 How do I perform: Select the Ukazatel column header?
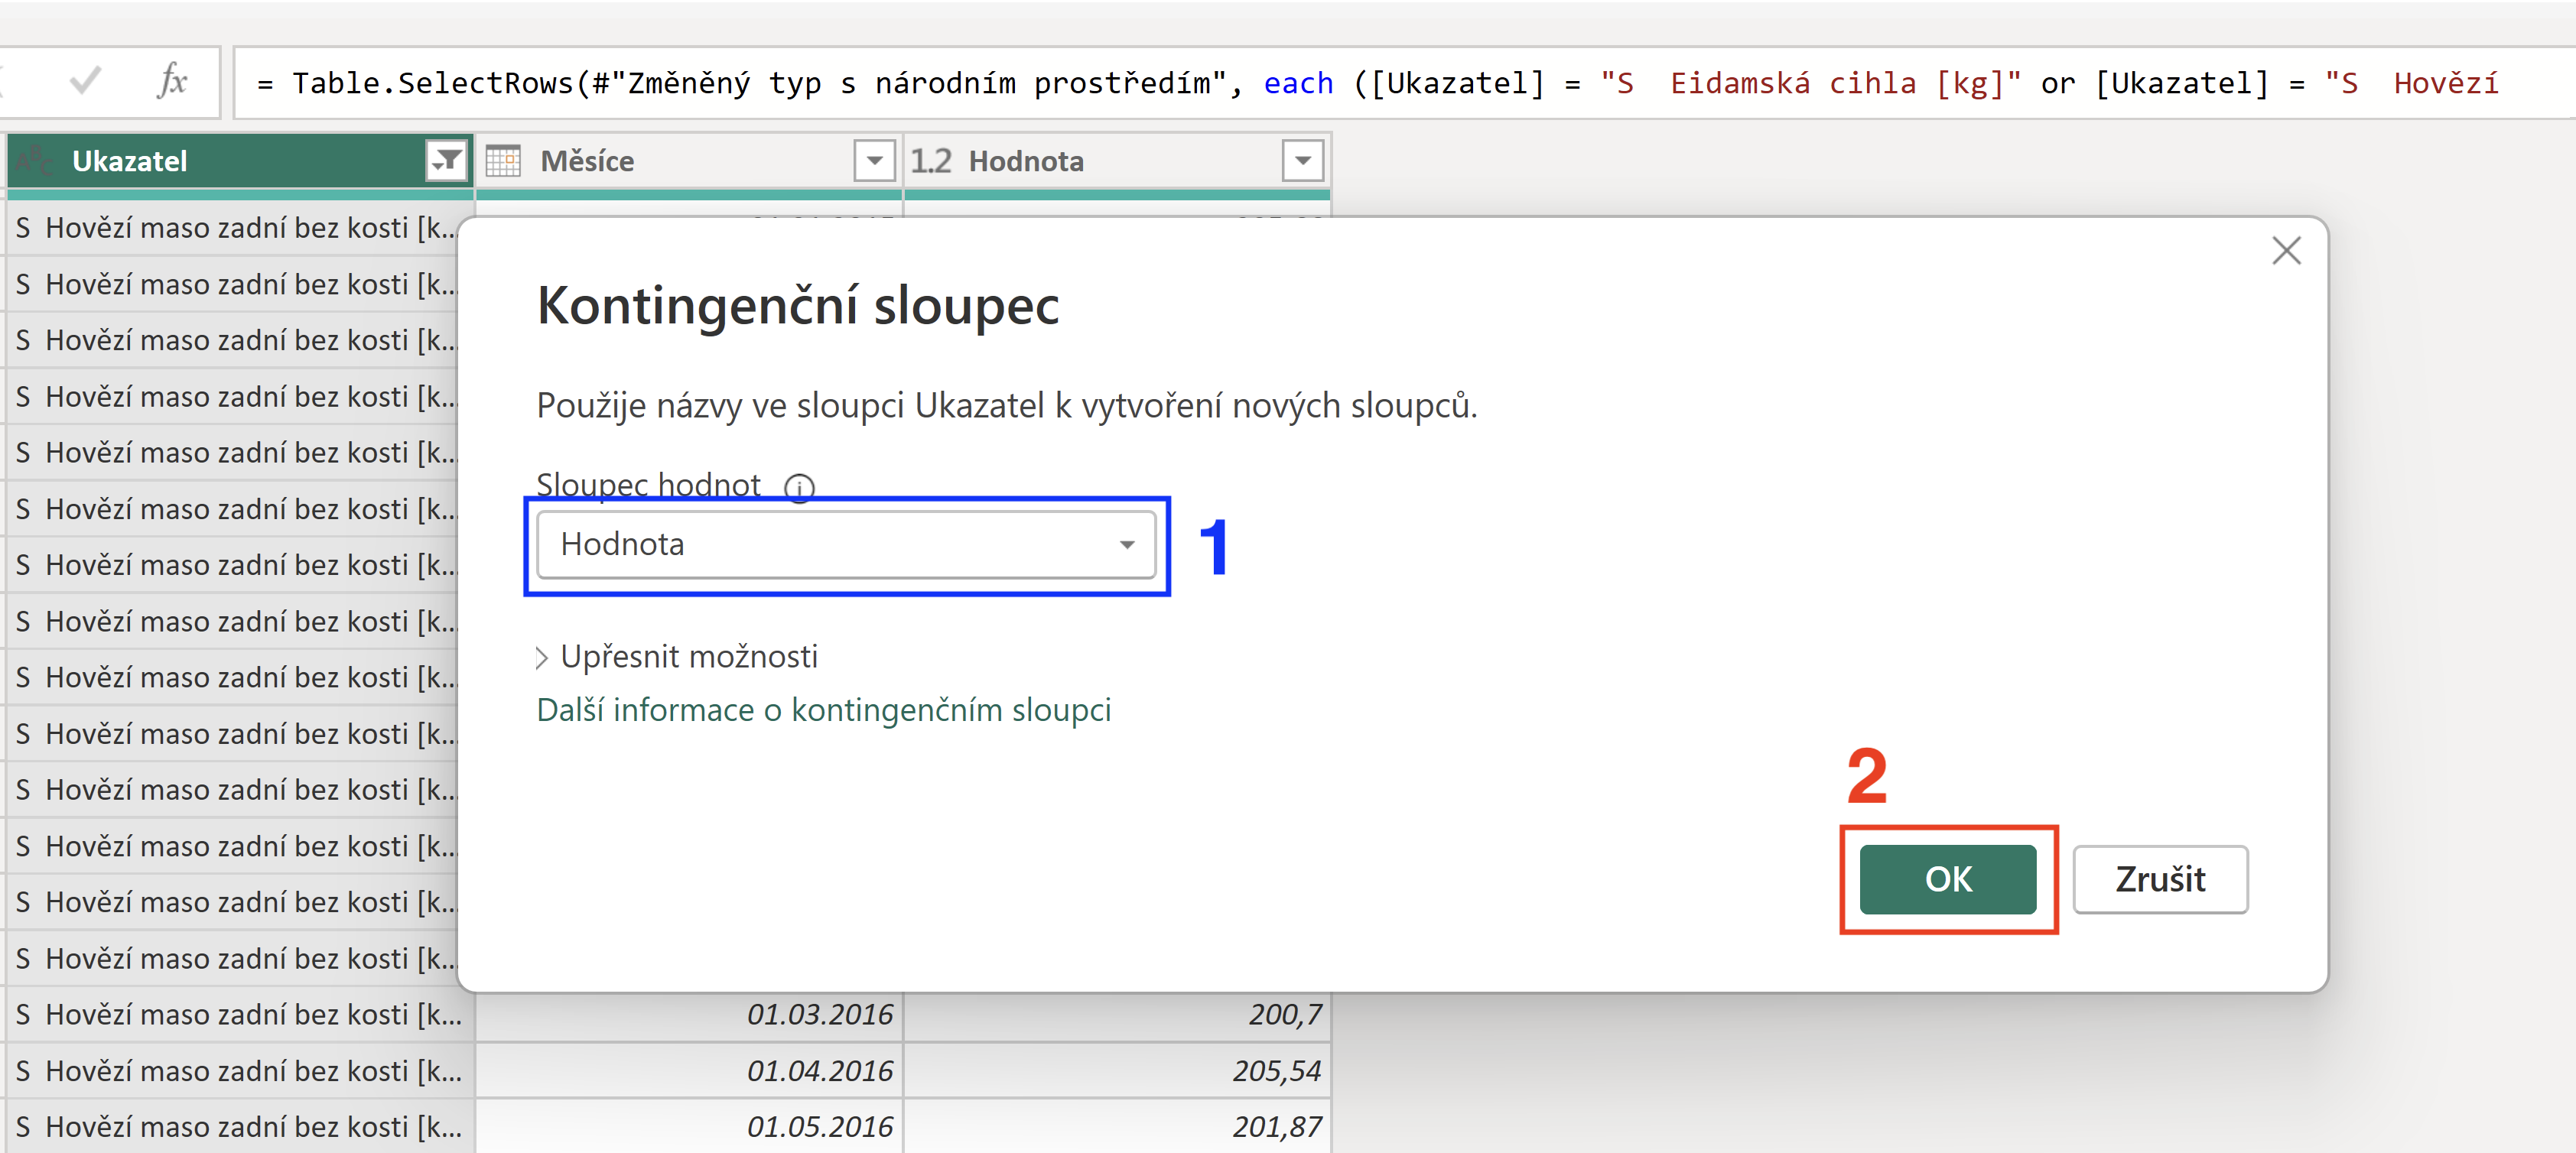coord(240,161)
